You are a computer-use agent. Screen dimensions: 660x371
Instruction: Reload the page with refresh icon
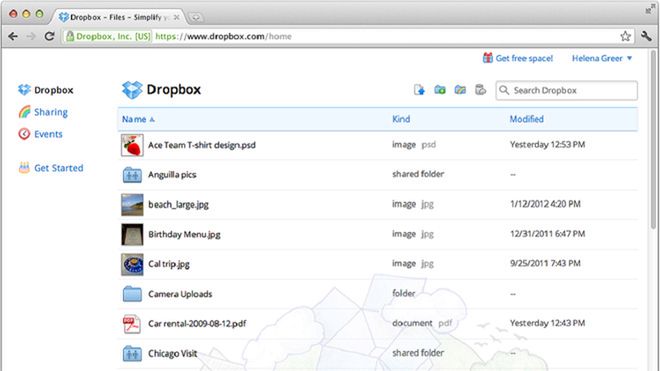pos(50,36)
